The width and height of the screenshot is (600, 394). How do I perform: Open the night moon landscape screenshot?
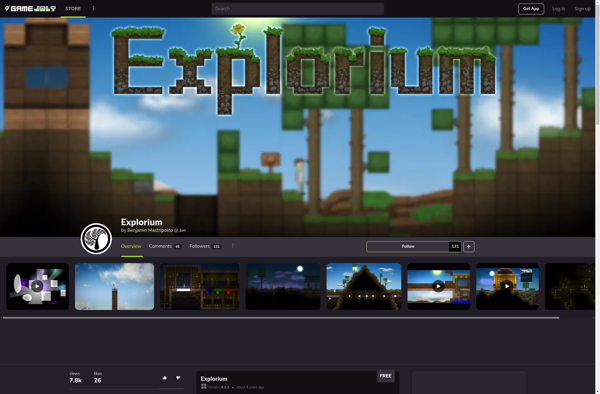point(283,286)
